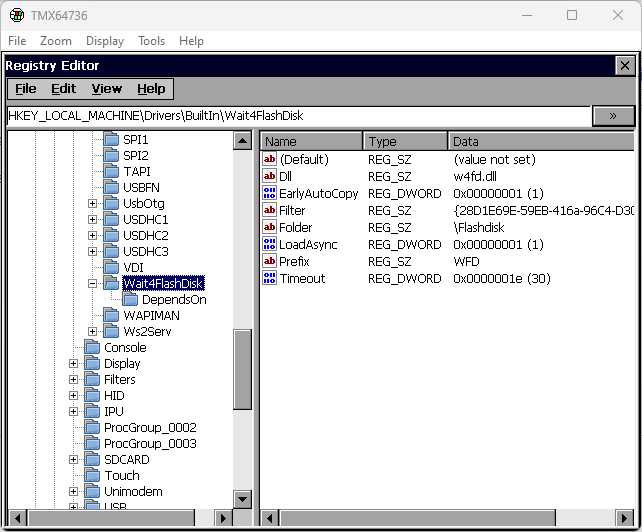This screenshot has height=532, width=642.
Task: Select the TAPI folder icon
Action: [x=111, y=172]
